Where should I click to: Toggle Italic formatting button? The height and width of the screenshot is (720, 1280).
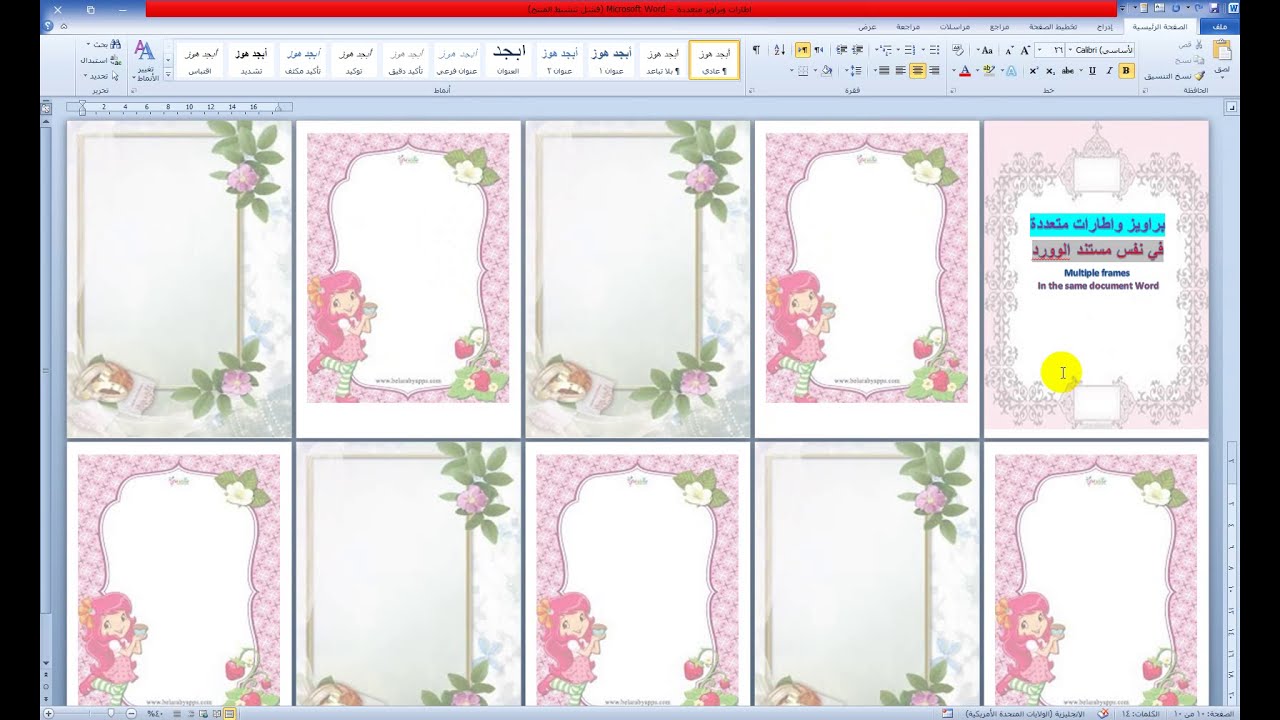pos(1109,70)
